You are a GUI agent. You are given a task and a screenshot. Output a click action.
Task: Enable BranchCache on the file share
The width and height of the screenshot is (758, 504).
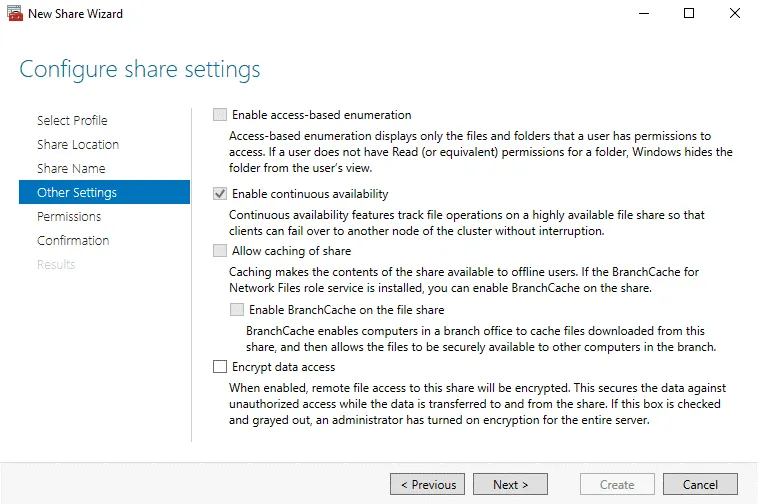point(236,310)
